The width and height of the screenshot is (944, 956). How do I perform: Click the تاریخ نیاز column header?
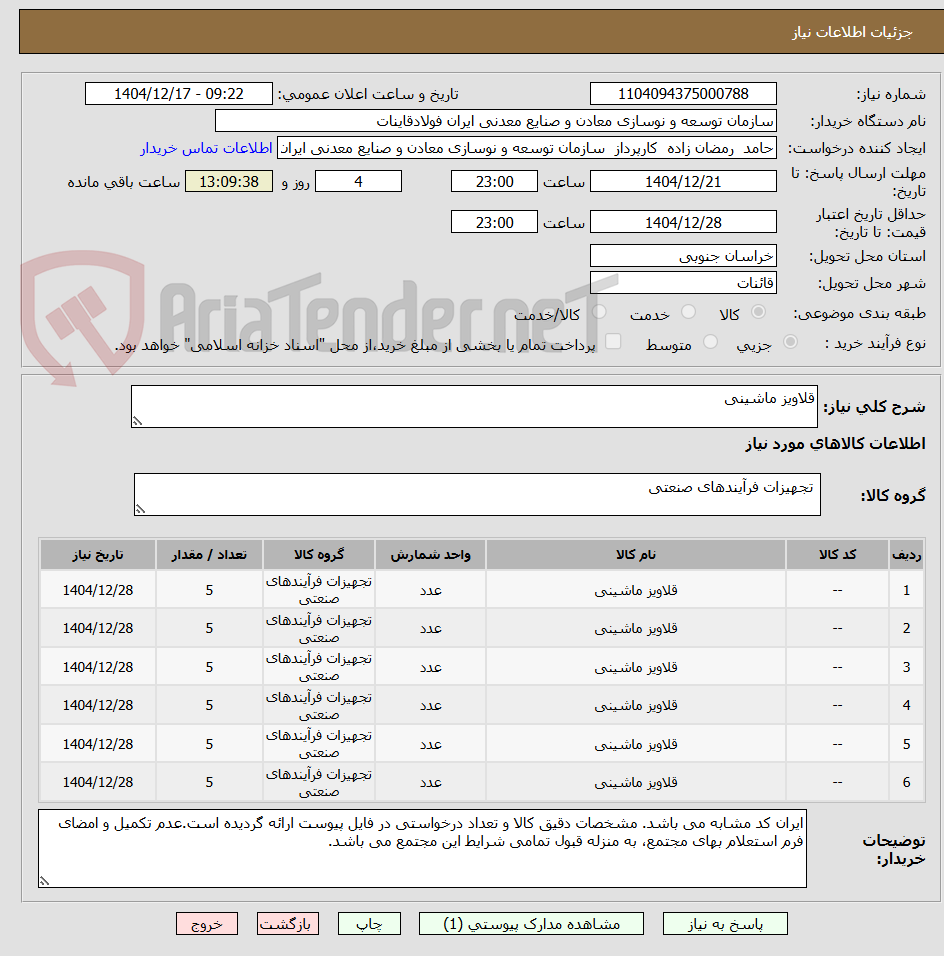pyautogui.click(x=98, y=555)
